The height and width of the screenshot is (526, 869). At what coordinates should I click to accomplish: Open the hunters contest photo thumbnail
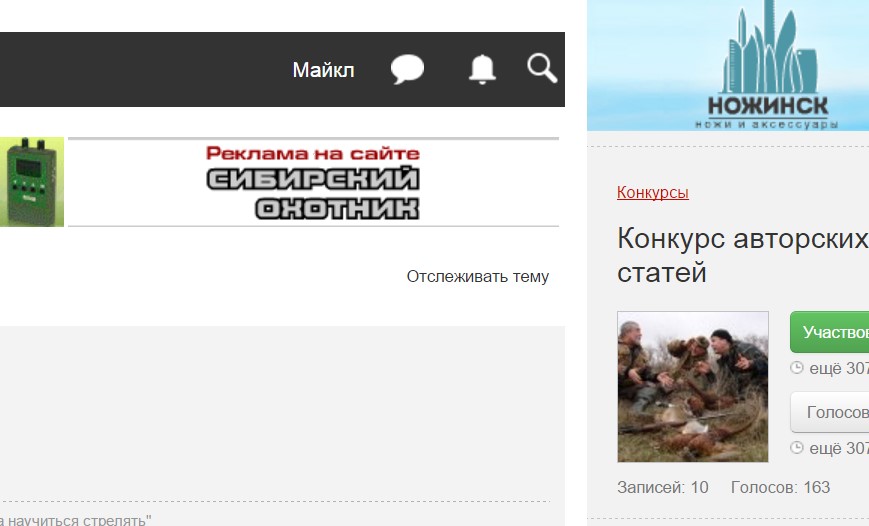coord(692,387)
